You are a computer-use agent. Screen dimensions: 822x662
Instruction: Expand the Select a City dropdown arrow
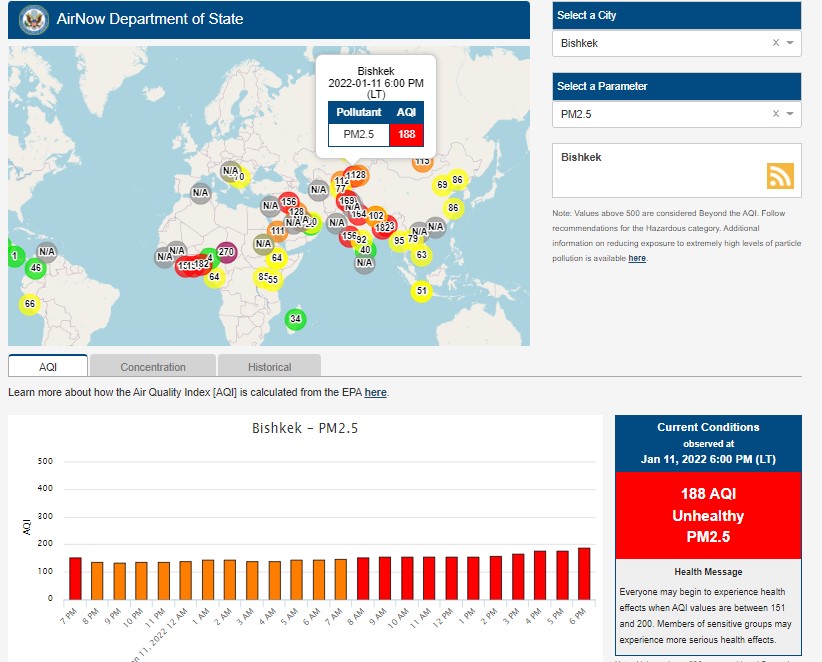click(x=790, y=43)
